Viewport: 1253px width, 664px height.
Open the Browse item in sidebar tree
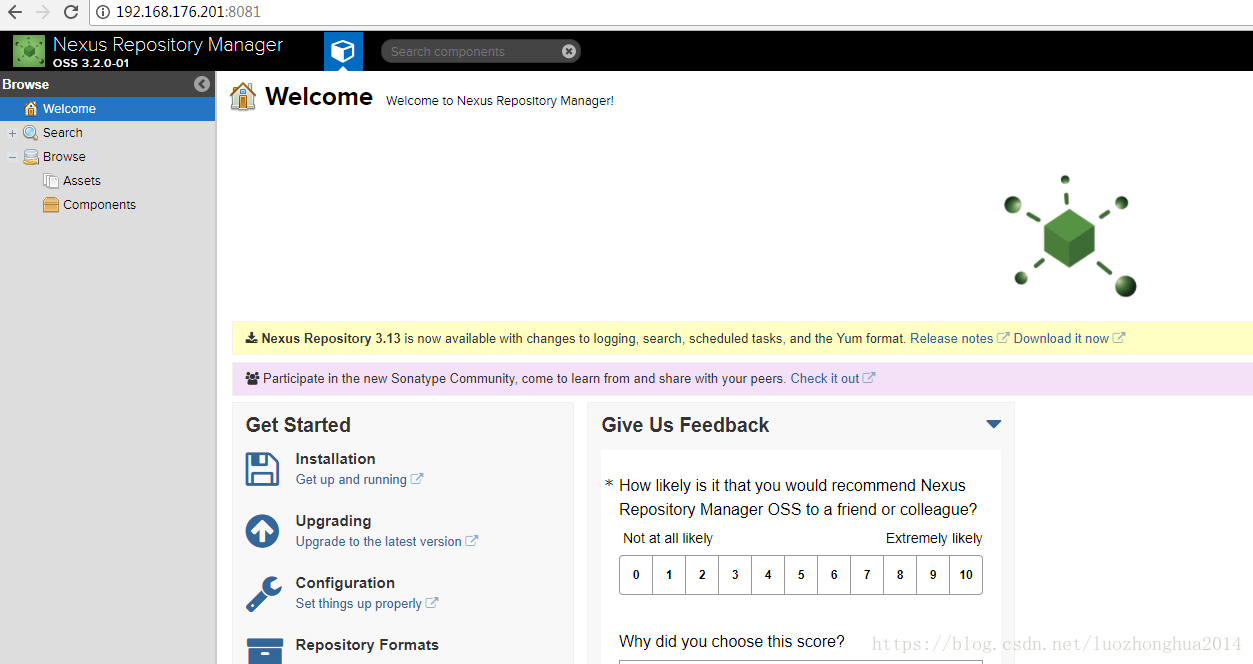point(64,157)
